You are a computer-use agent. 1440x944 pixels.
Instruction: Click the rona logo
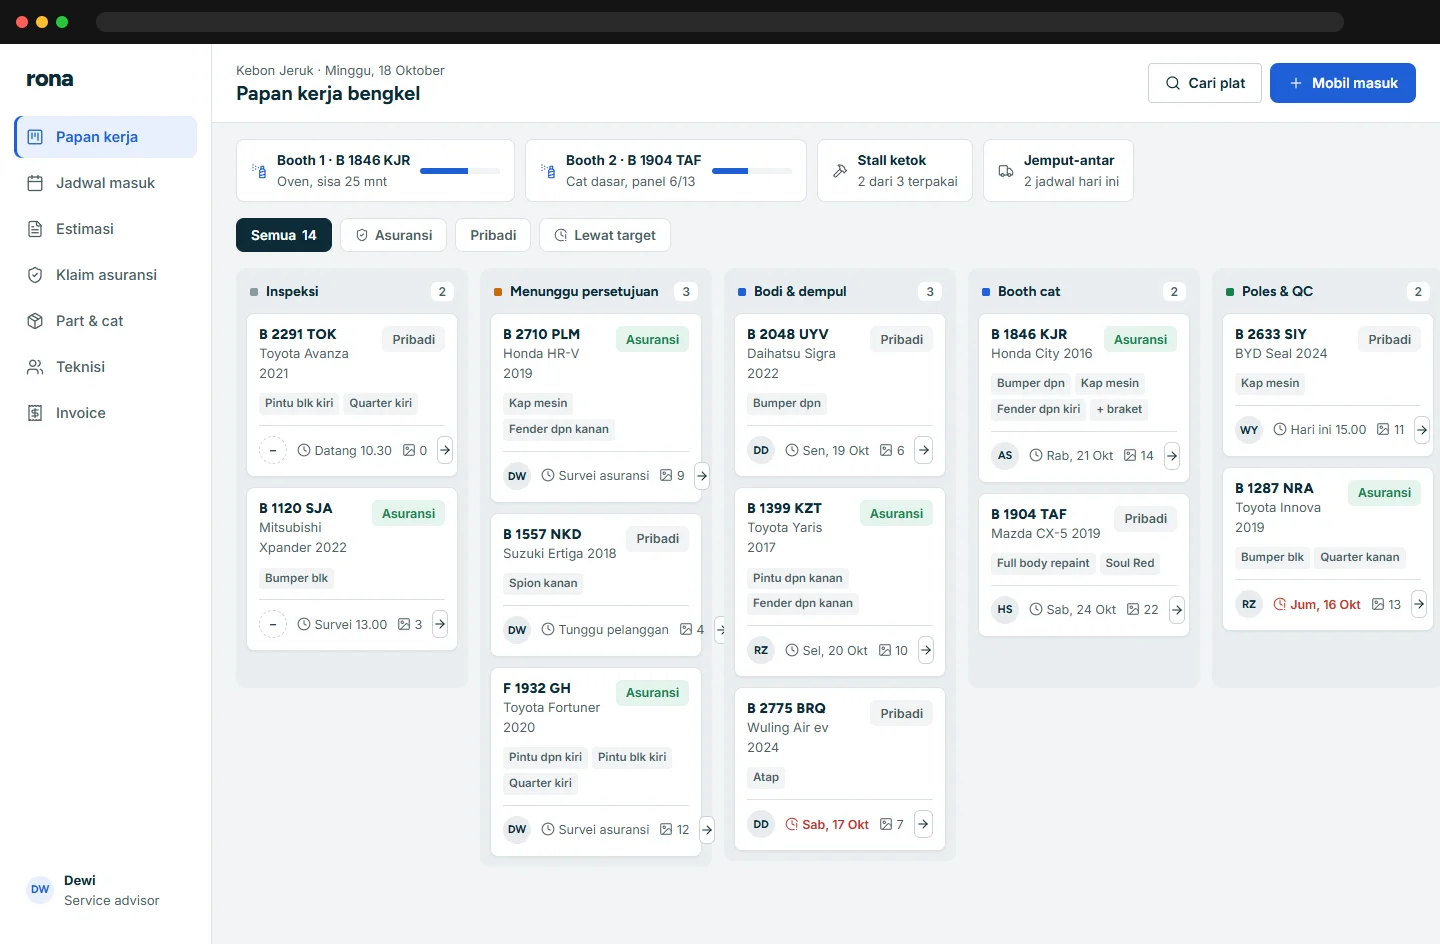50,79
